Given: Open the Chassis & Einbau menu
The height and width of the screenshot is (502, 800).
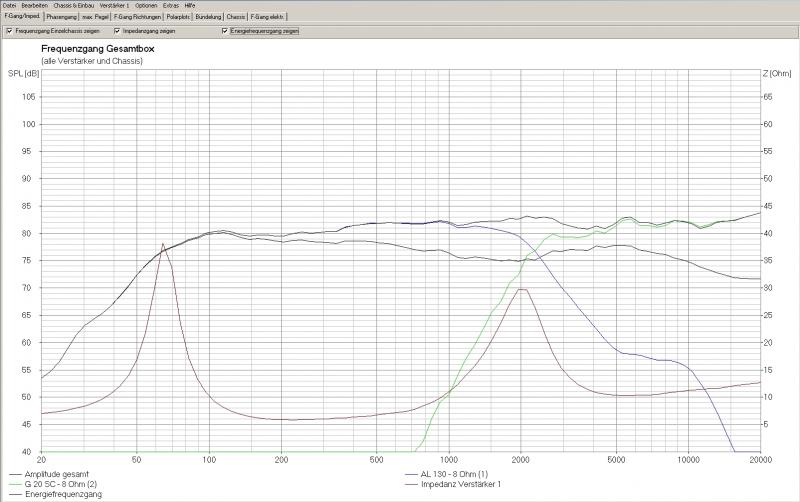Looking at the screenshot, I should pyautogui.click(x=74, y=6).
